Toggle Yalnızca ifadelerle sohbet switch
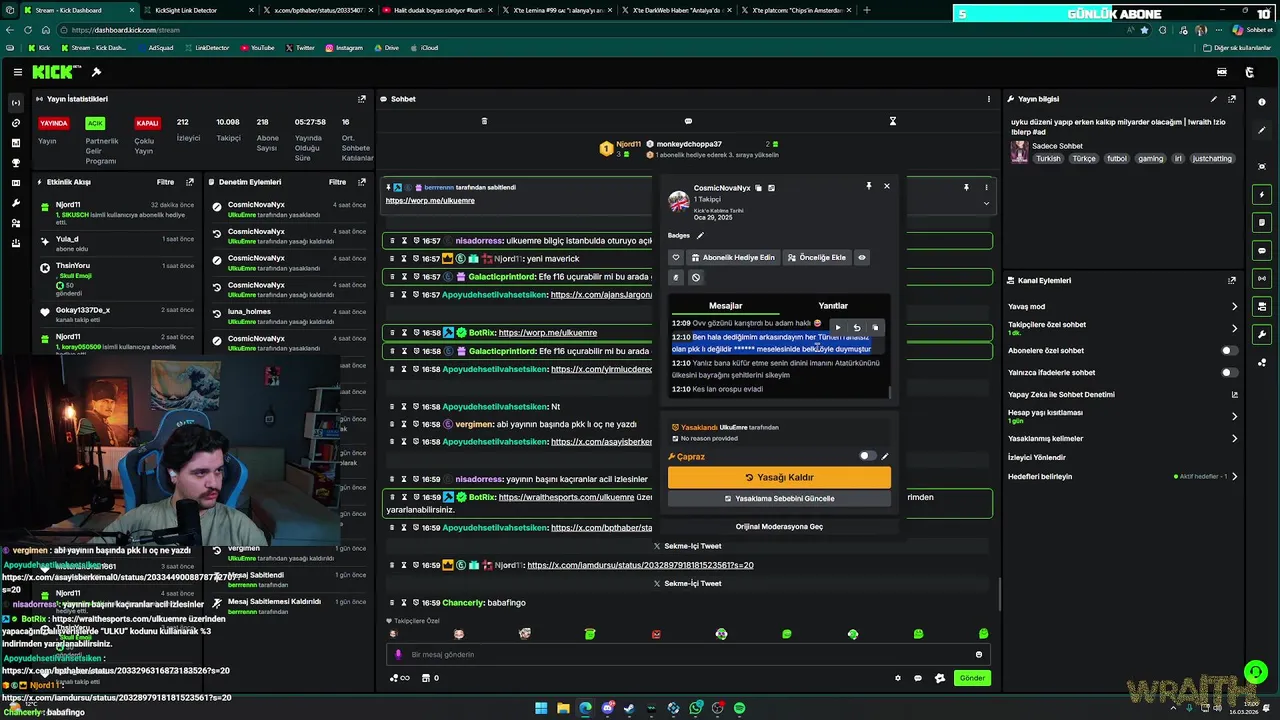 pos(1230,373)
